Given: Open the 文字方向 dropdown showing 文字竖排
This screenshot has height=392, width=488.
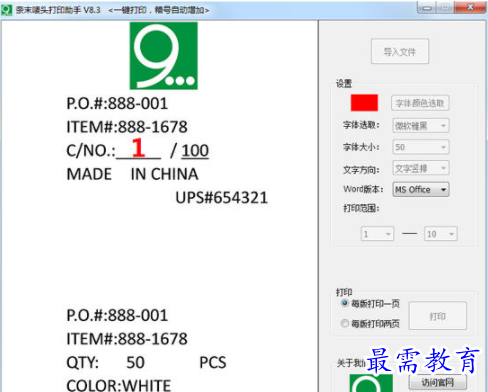Looking at the screenshot, I should click(x=421, y=168).
